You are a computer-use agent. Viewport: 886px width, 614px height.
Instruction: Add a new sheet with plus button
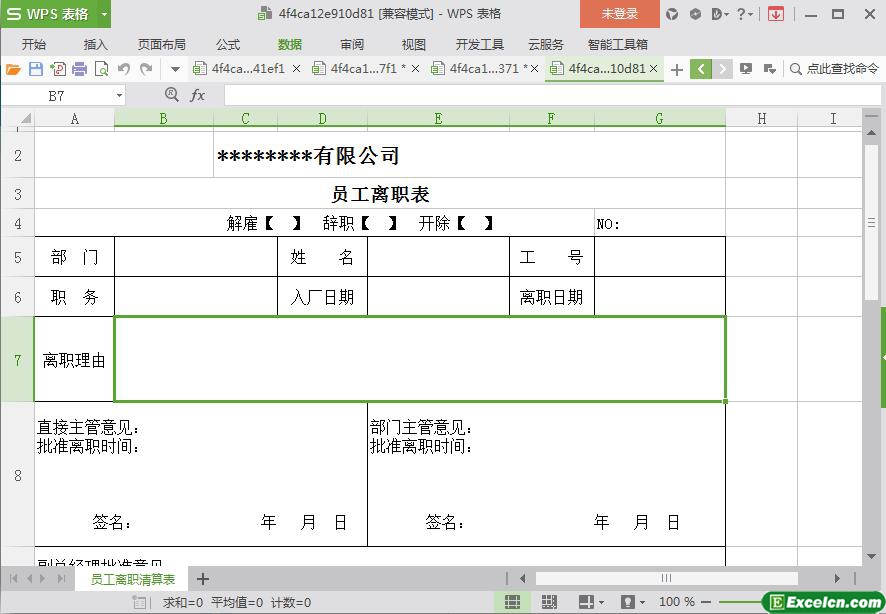click(x=203, y=579)
